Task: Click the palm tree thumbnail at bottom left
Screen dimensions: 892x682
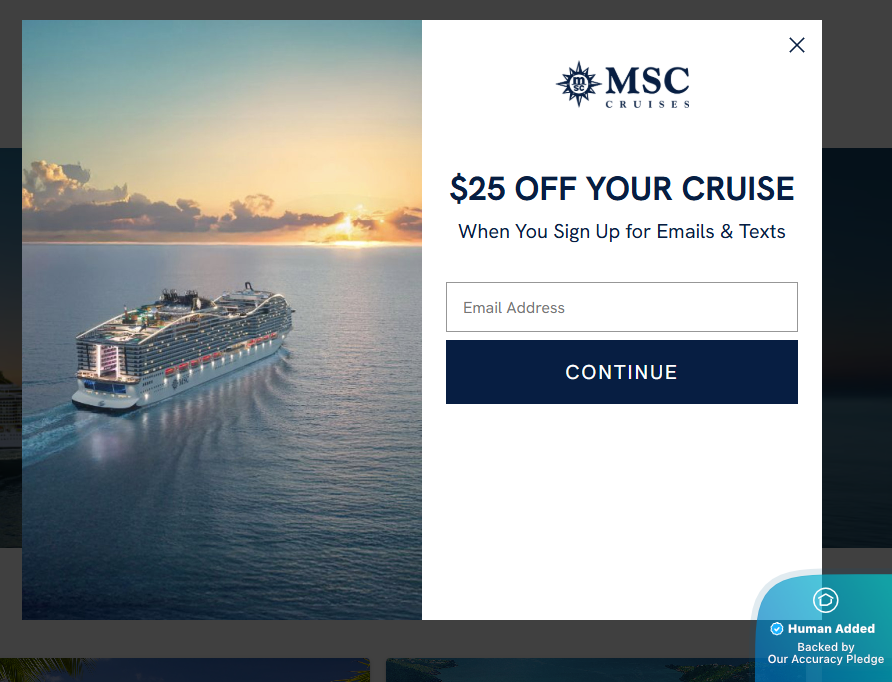Action: 185,670
